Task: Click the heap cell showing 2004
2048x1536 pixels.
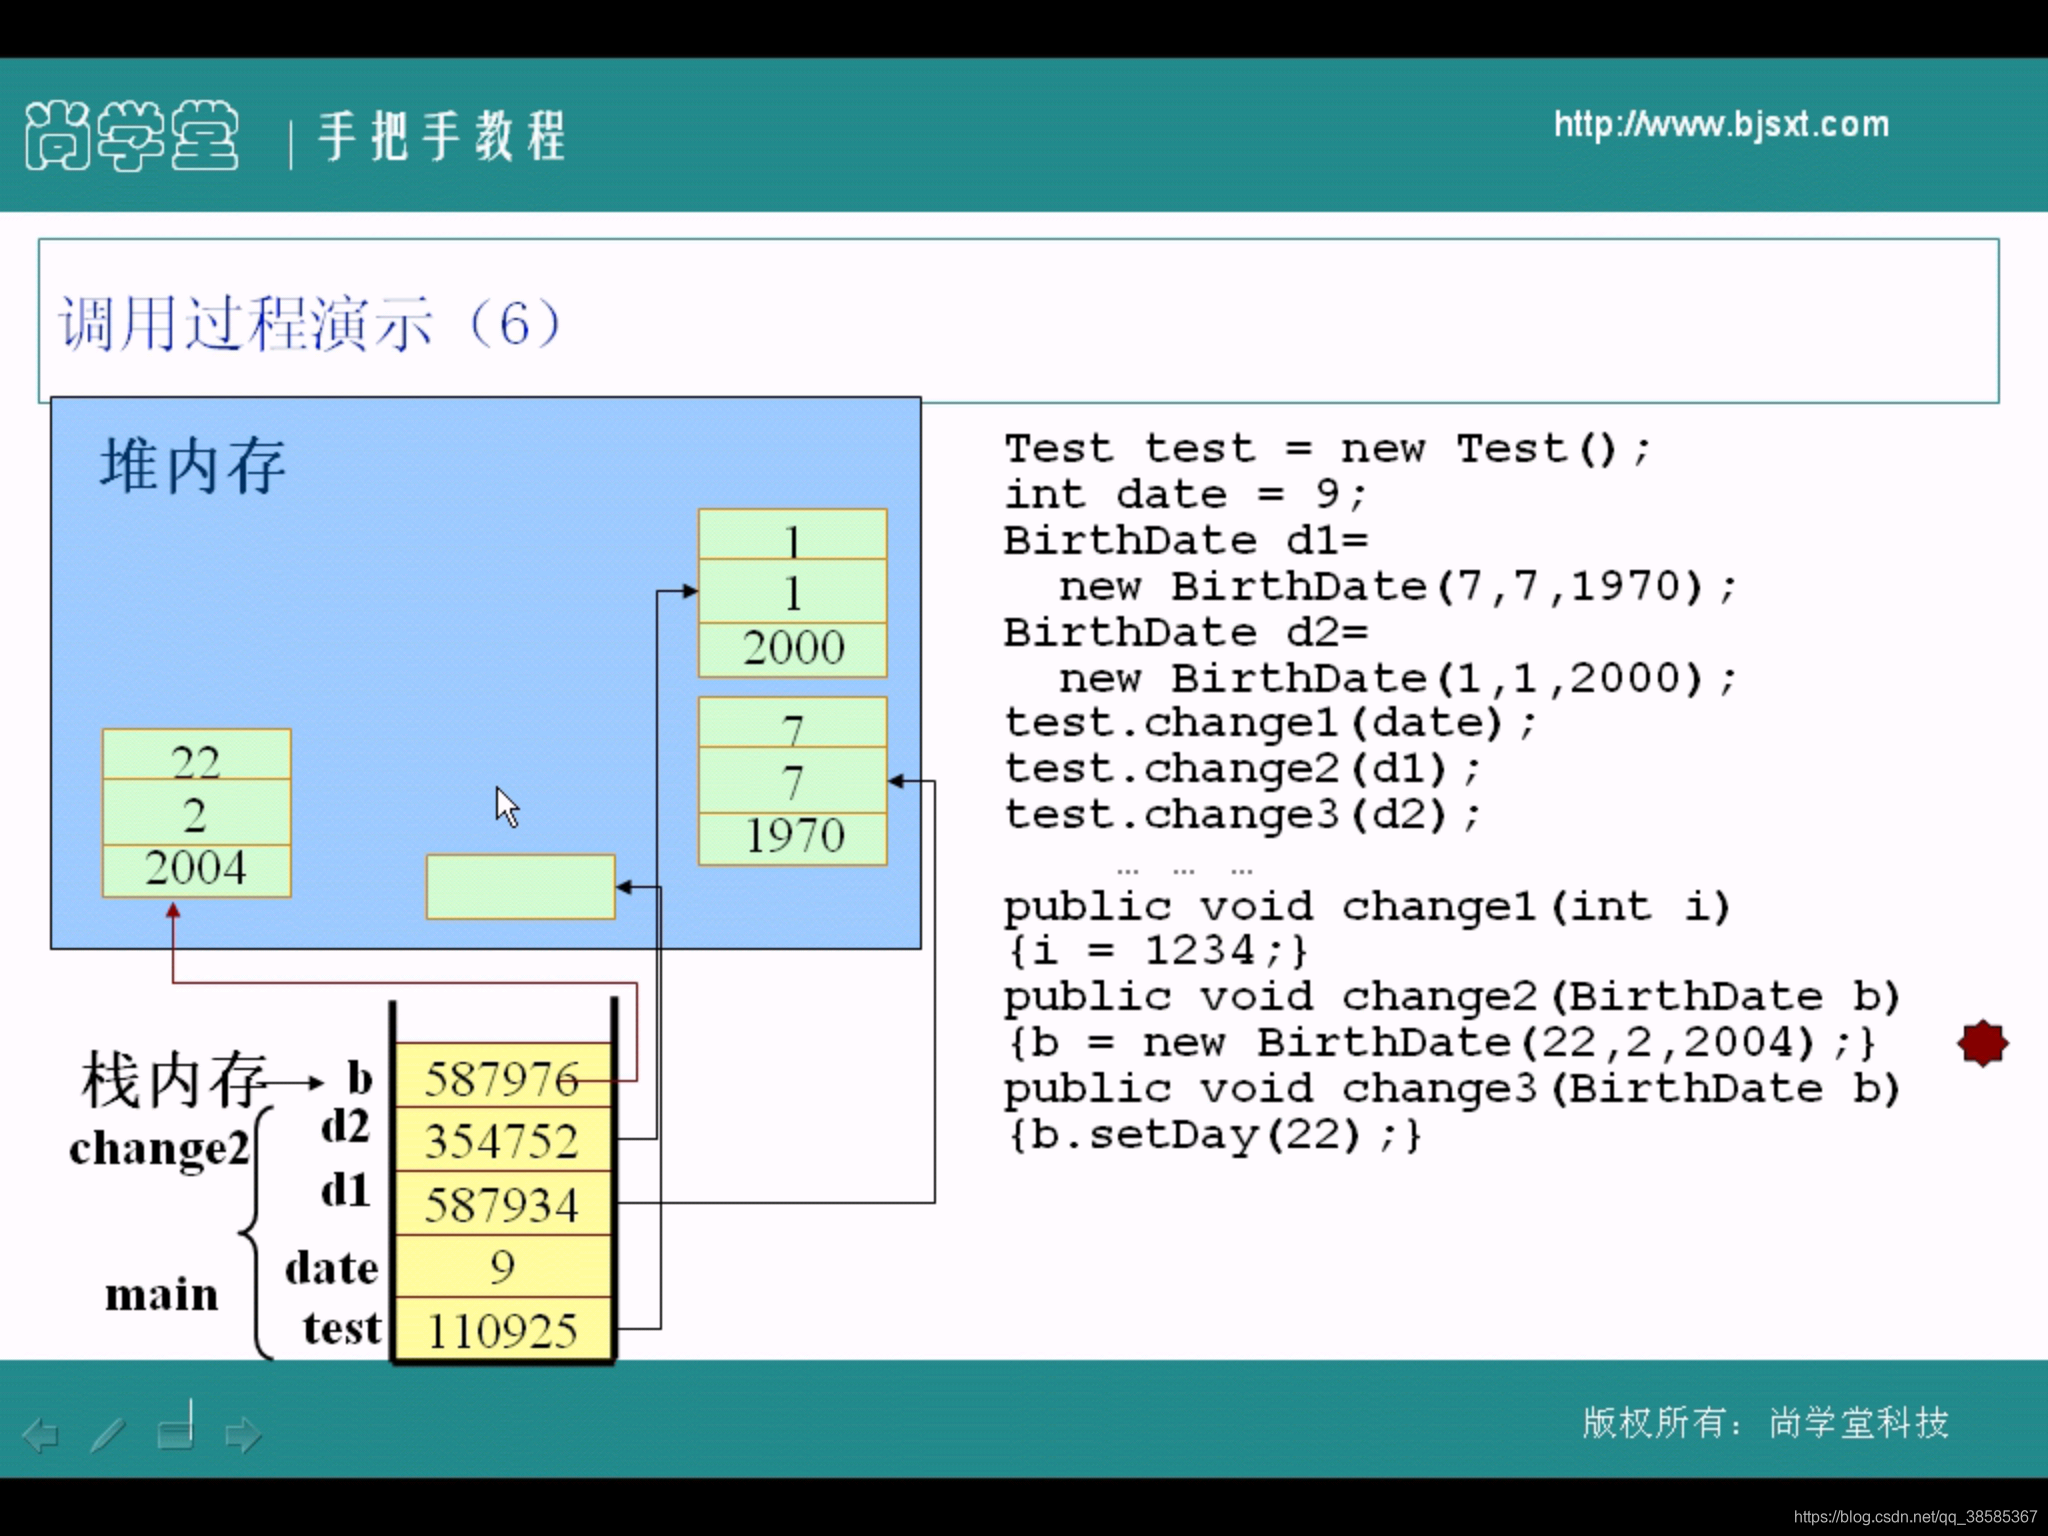Action: pyautogui.click(x=196, y=868)
